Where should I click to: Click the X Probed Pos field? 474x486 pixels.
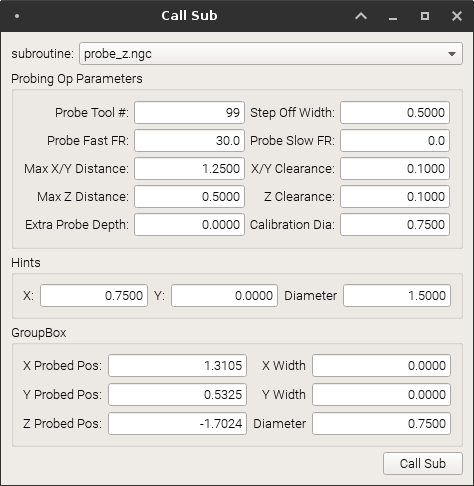coord(177,365)
